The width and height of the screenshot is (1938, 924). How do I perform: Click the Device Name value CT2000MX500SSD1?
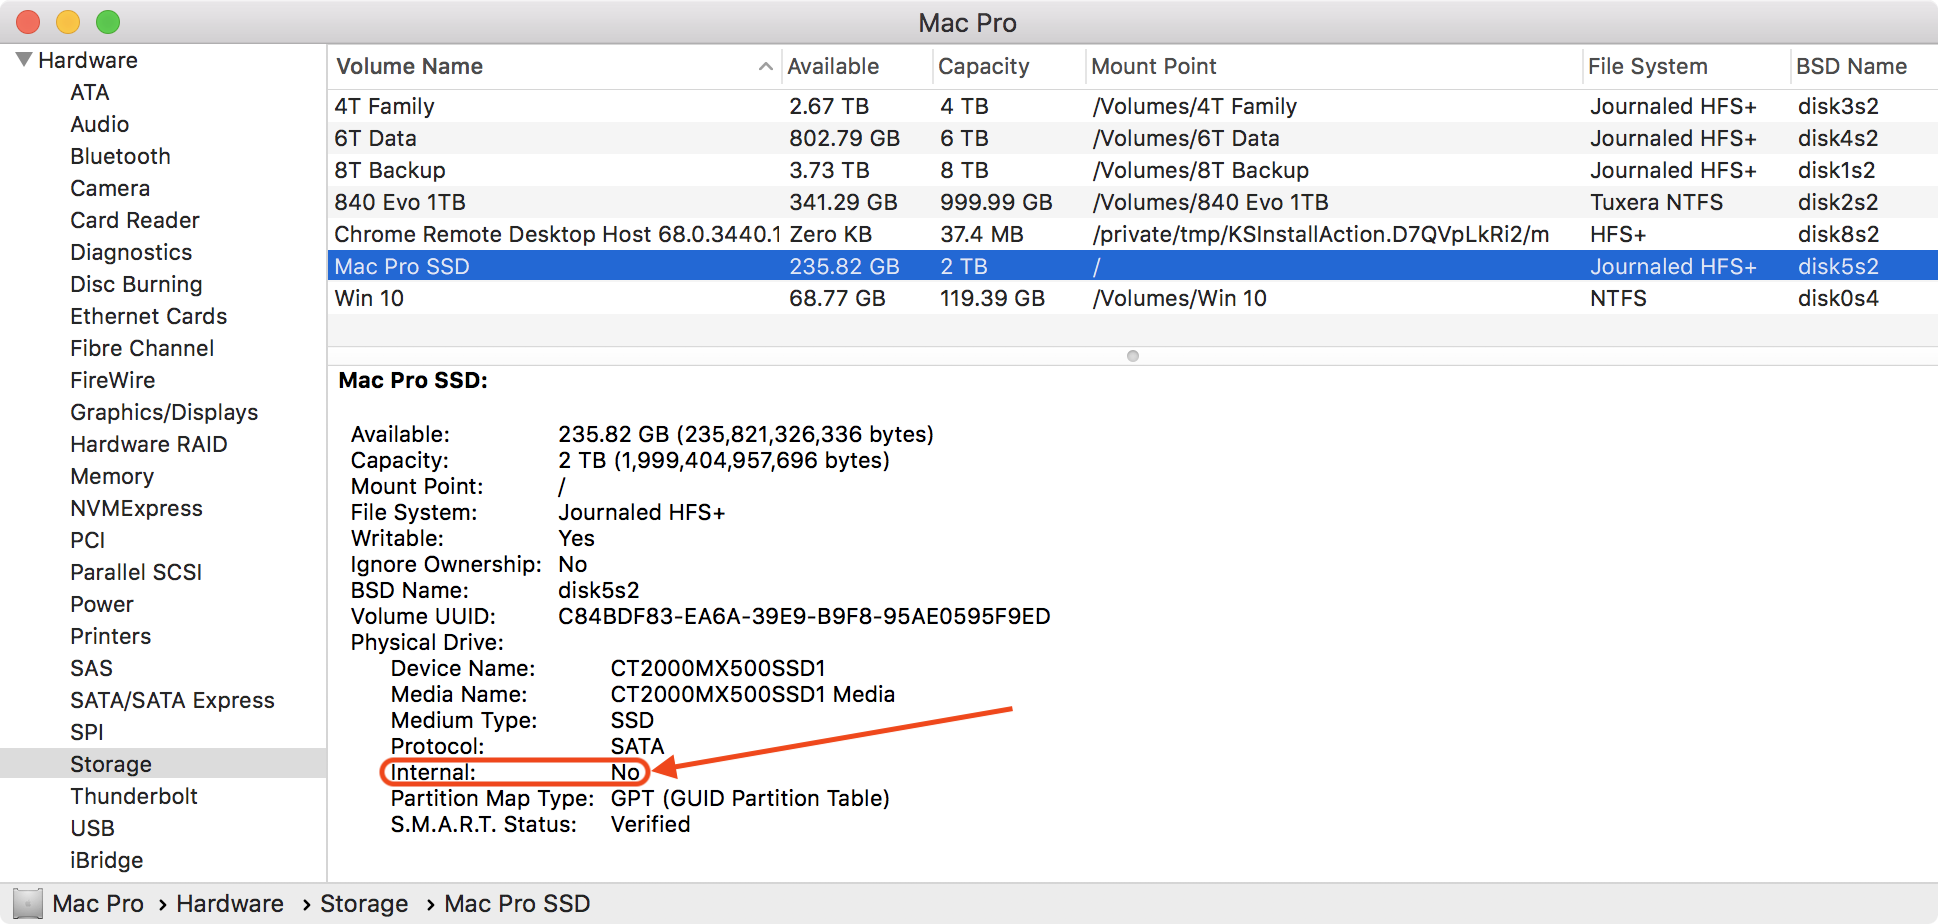[718, 668]
